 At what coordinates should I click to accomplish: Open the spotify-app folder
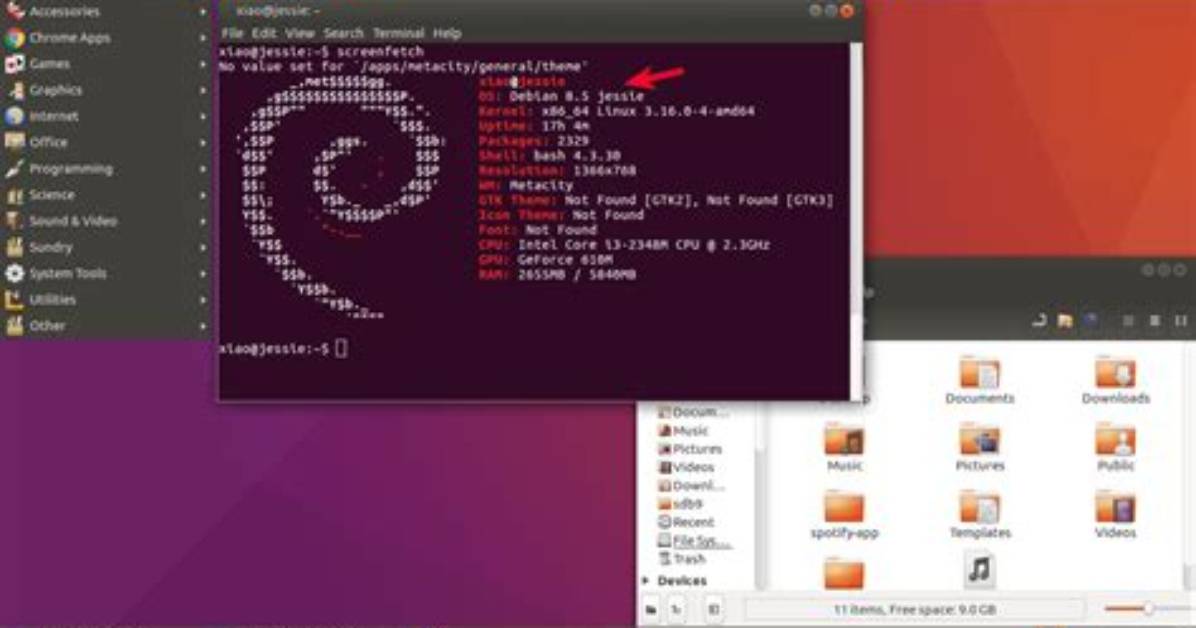[x=844, y=515]
